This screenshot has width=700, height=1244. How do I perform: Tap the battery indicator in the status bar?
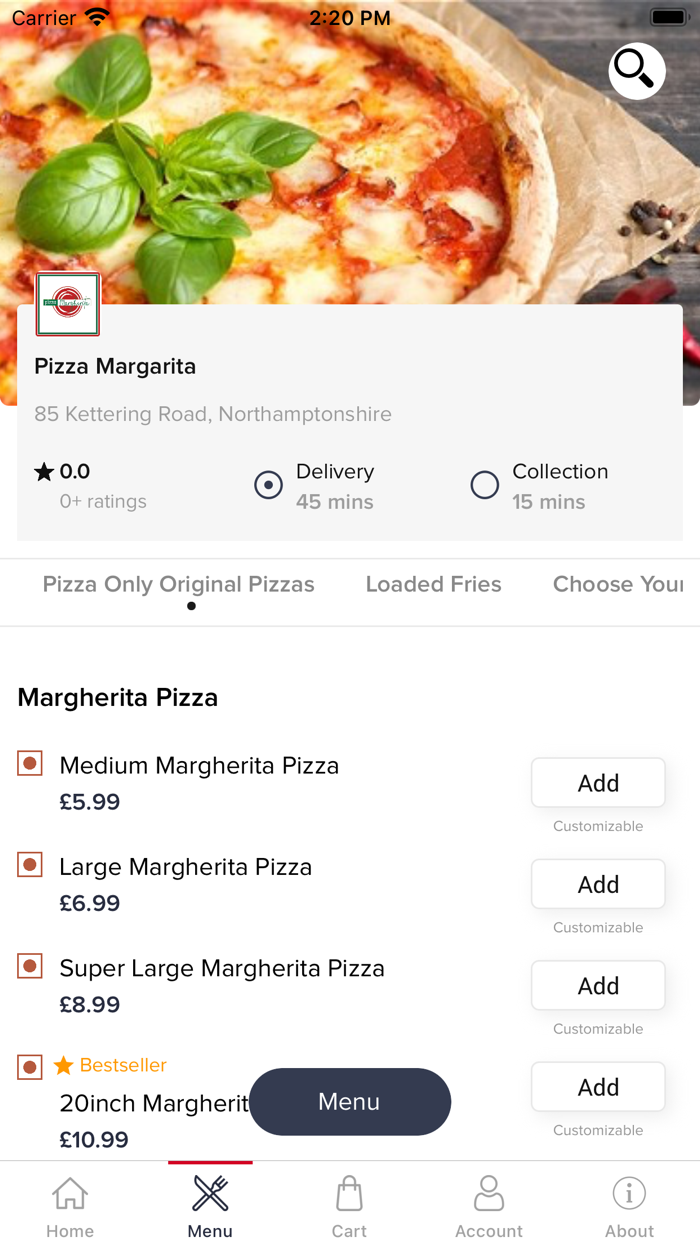(668, 16)
